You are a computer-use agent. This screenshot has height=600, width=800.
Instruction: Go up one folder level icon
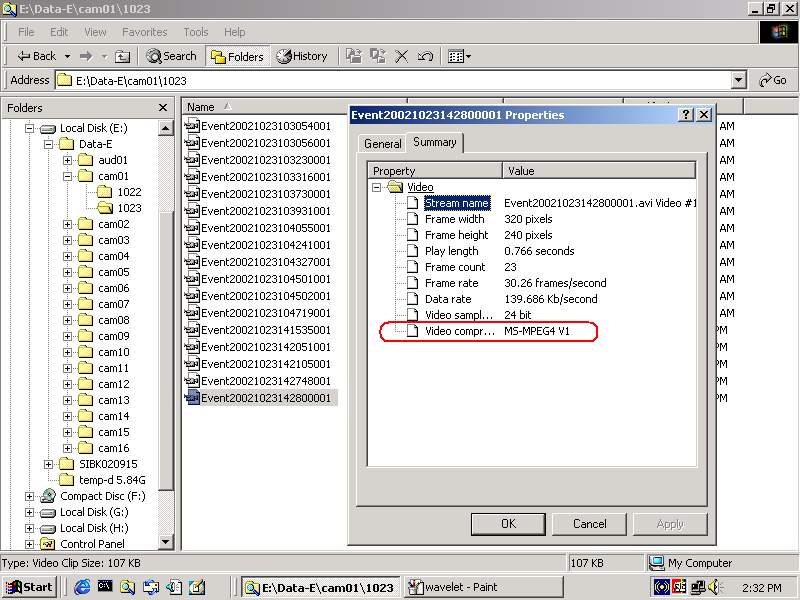point(122,56)
